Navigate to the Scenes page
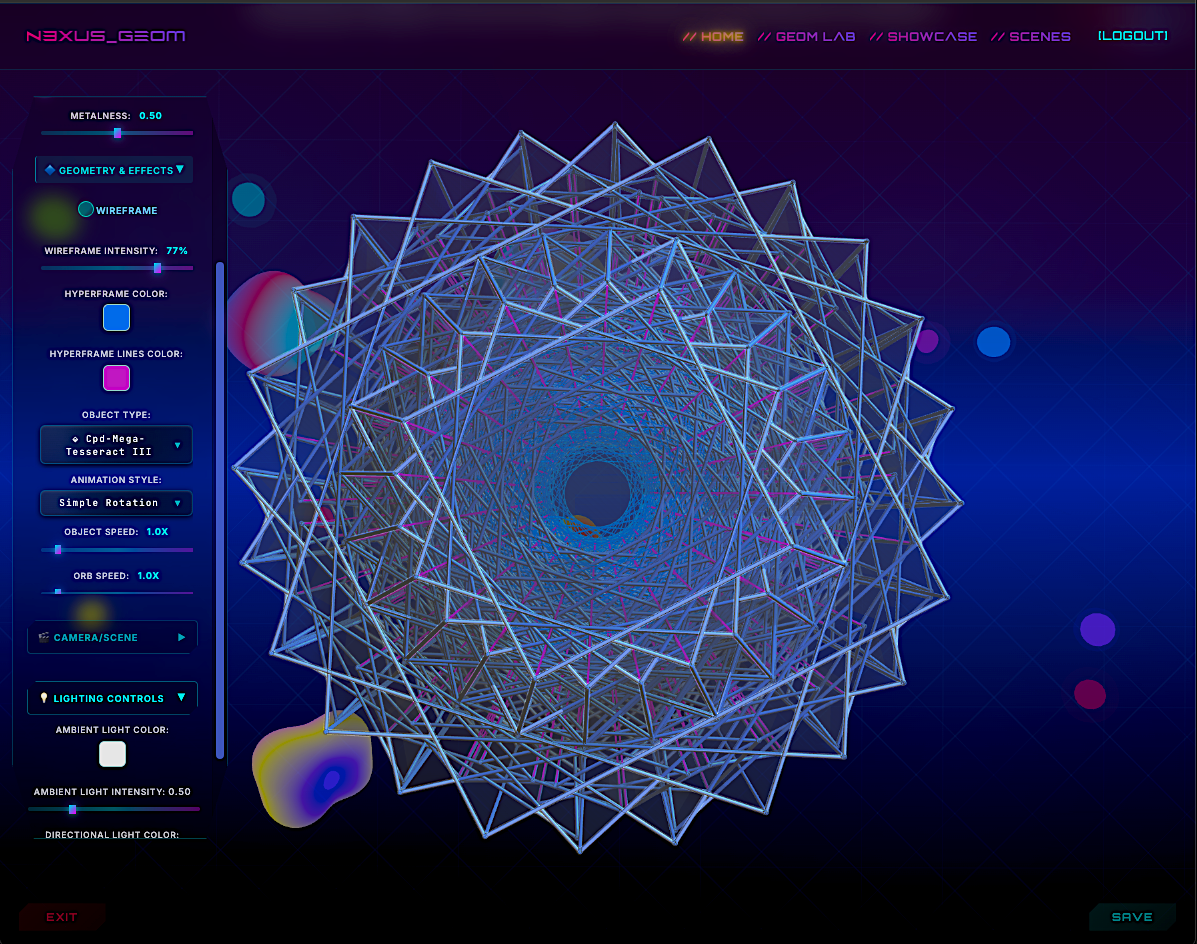Screen dimensions: 1197x944 [x=1031, y=36]
